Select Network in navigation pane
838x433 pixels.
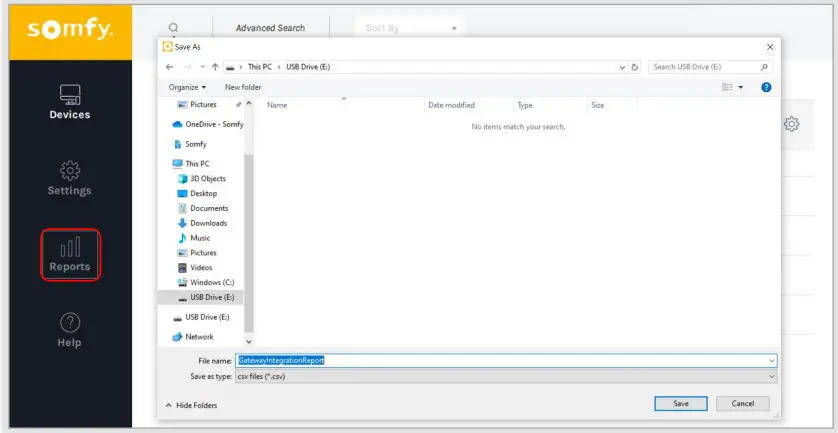(x=193, y=337)
